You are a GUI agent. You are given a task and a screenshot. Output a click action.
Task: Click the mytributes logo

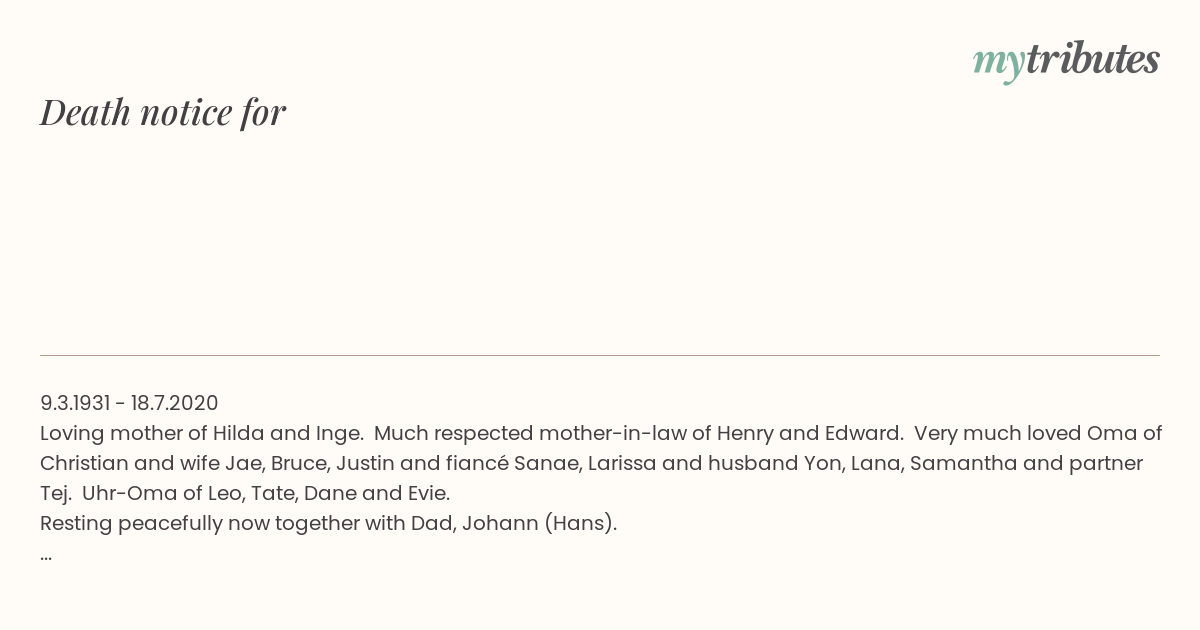coord(1066,60)
